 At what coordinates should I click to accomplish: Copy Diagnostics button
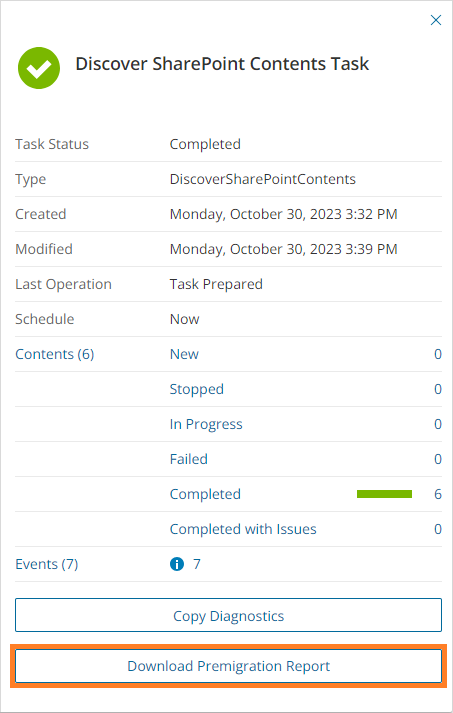coord(228,615)
